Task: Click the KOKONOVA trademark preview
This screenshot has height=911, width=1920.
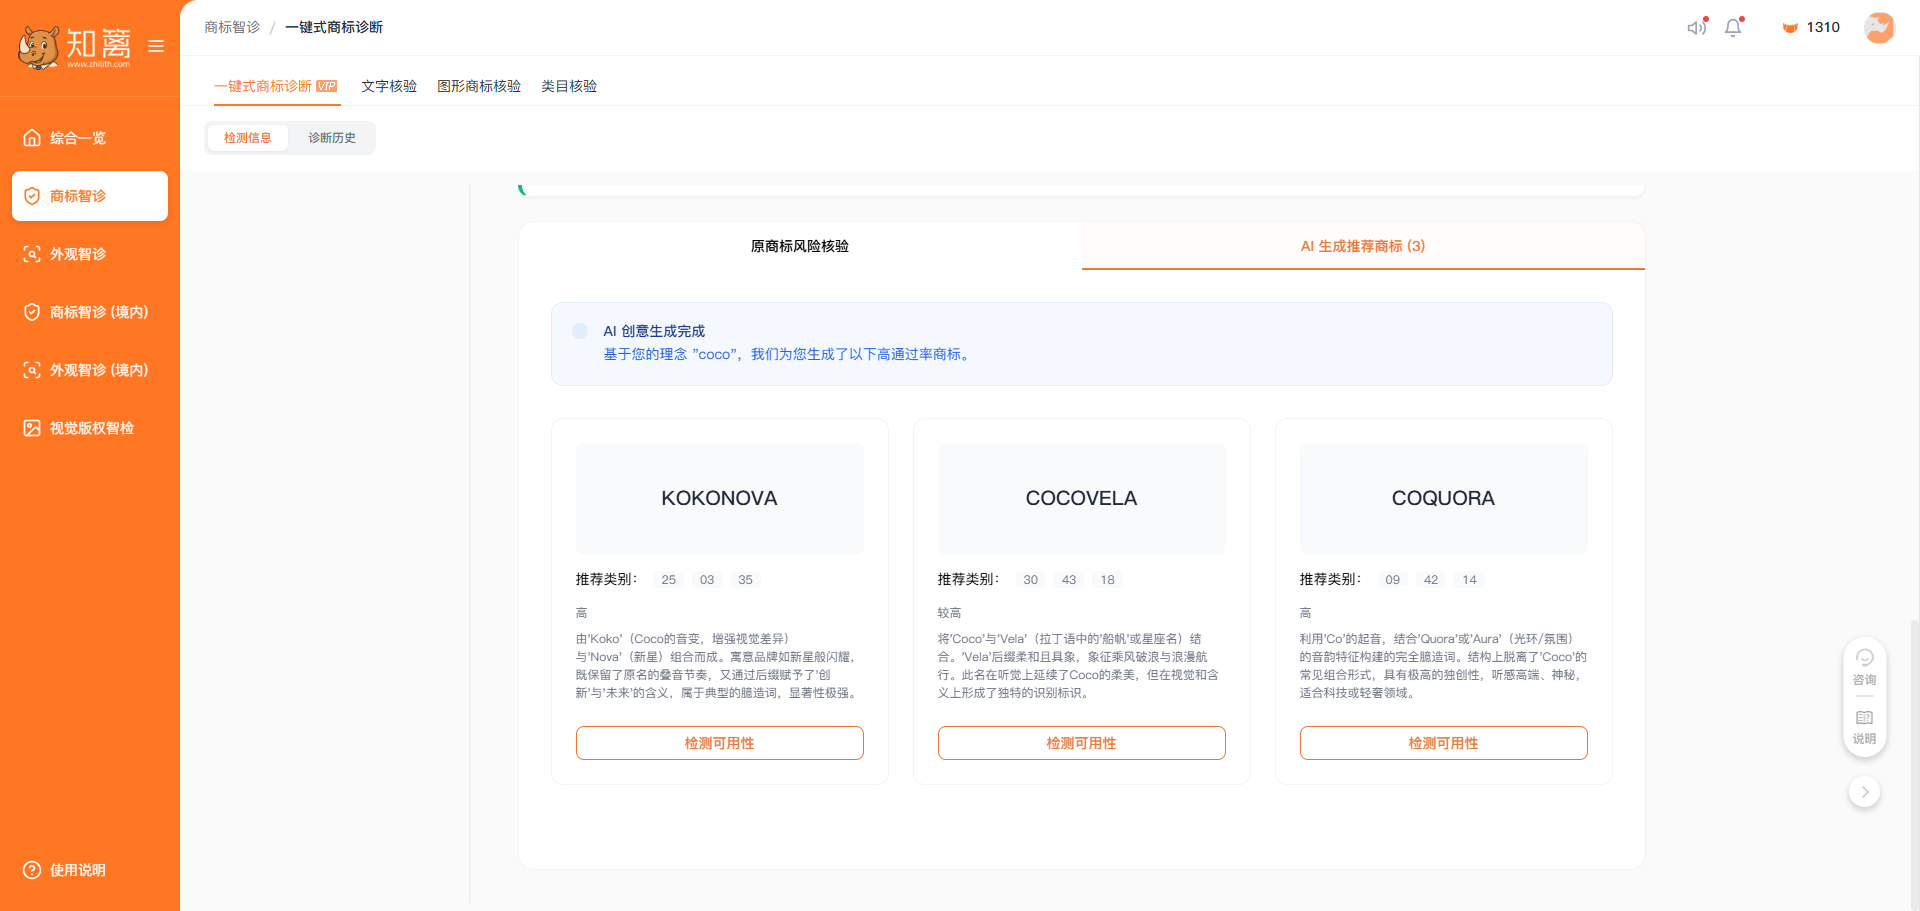Action: (x=720, y=498)
